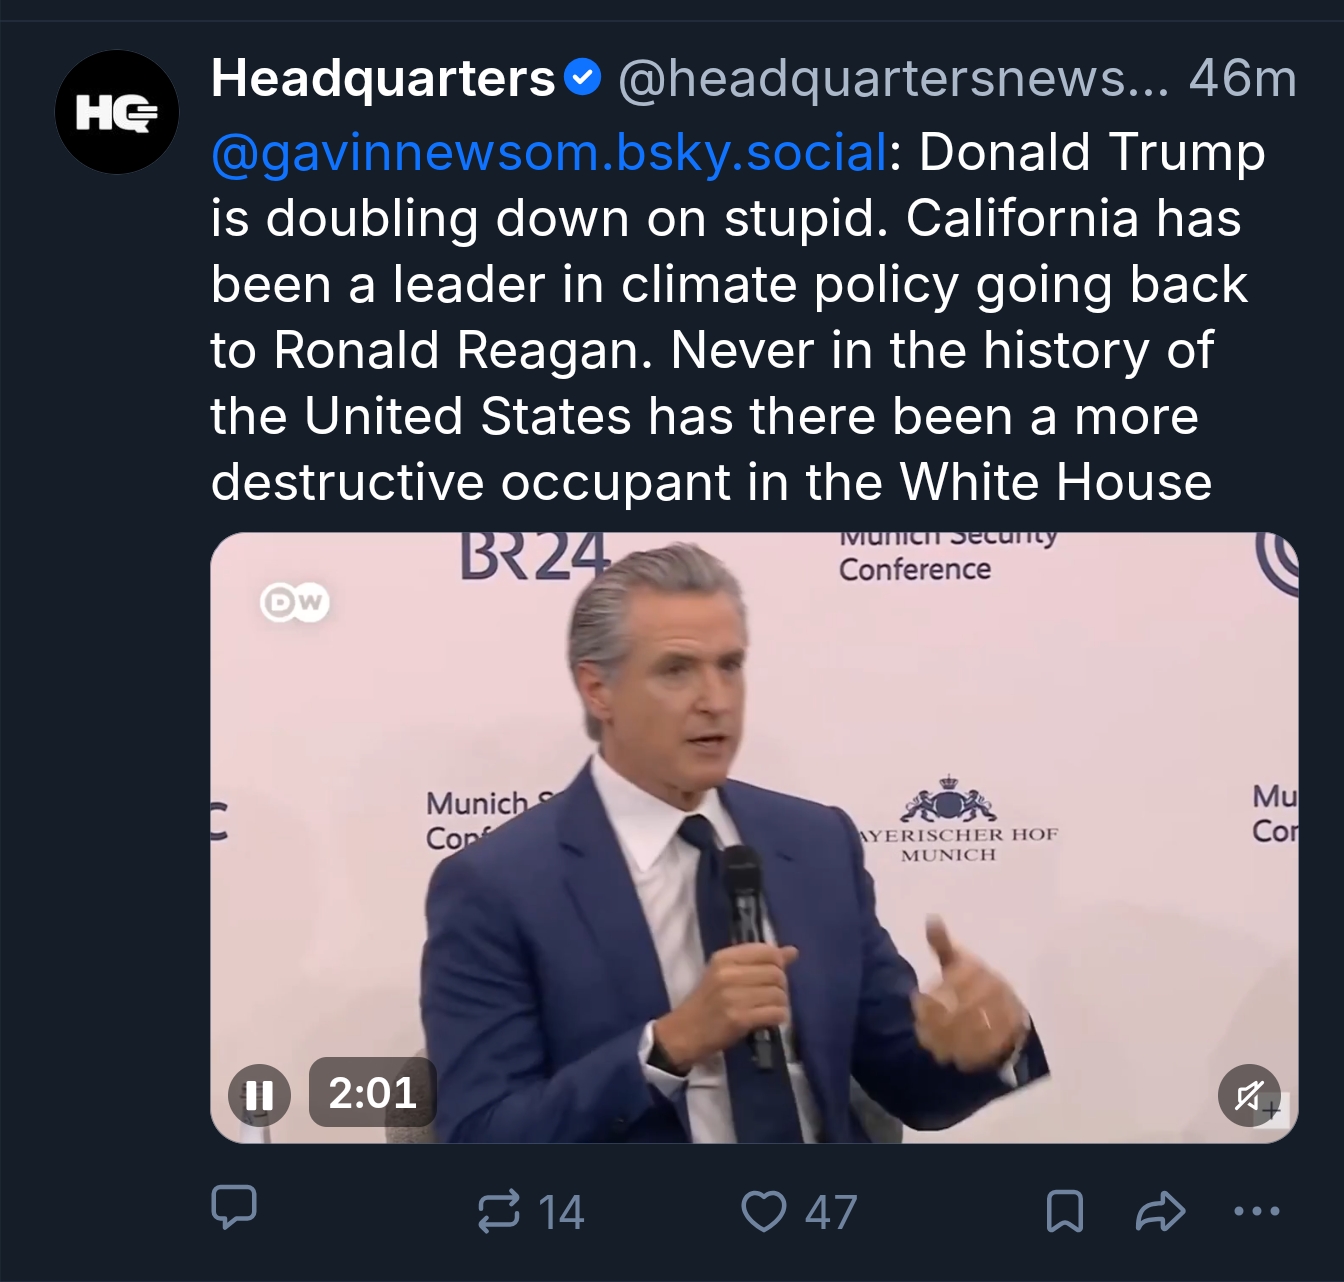Open the reply speech bubble icon

pos(234,1207)
